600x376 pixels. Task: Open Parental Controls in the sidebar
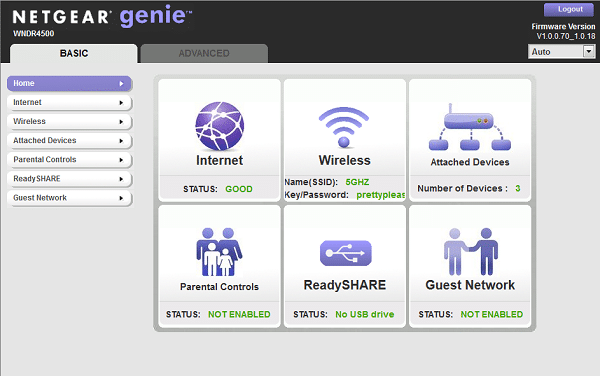(69, 160)
